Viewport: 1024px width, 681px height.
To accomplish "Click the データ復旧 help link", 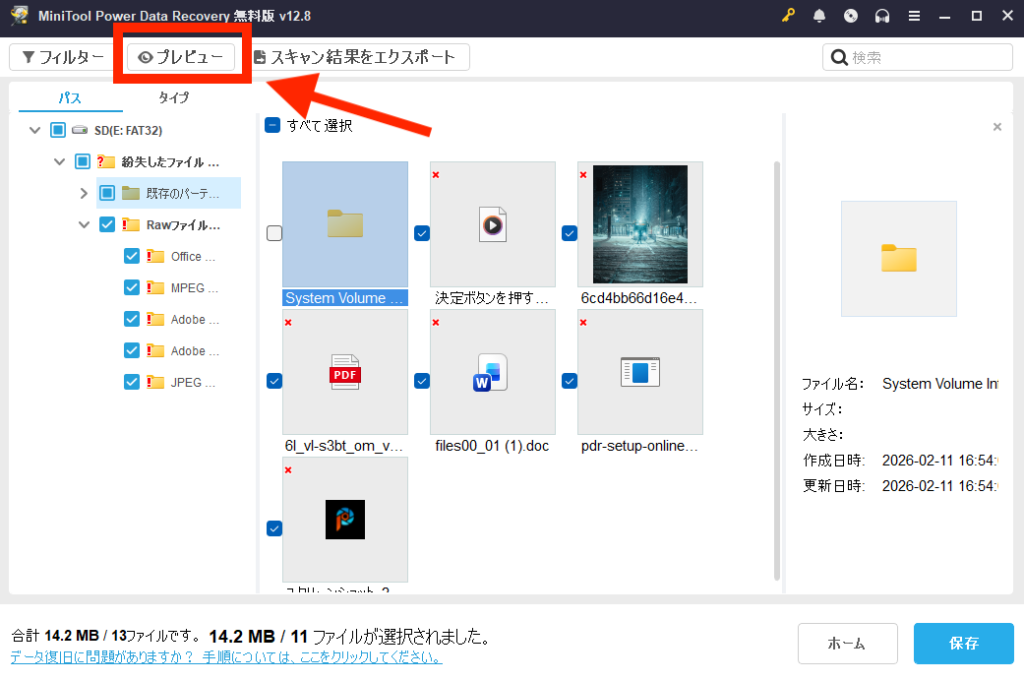I will 226,658.
